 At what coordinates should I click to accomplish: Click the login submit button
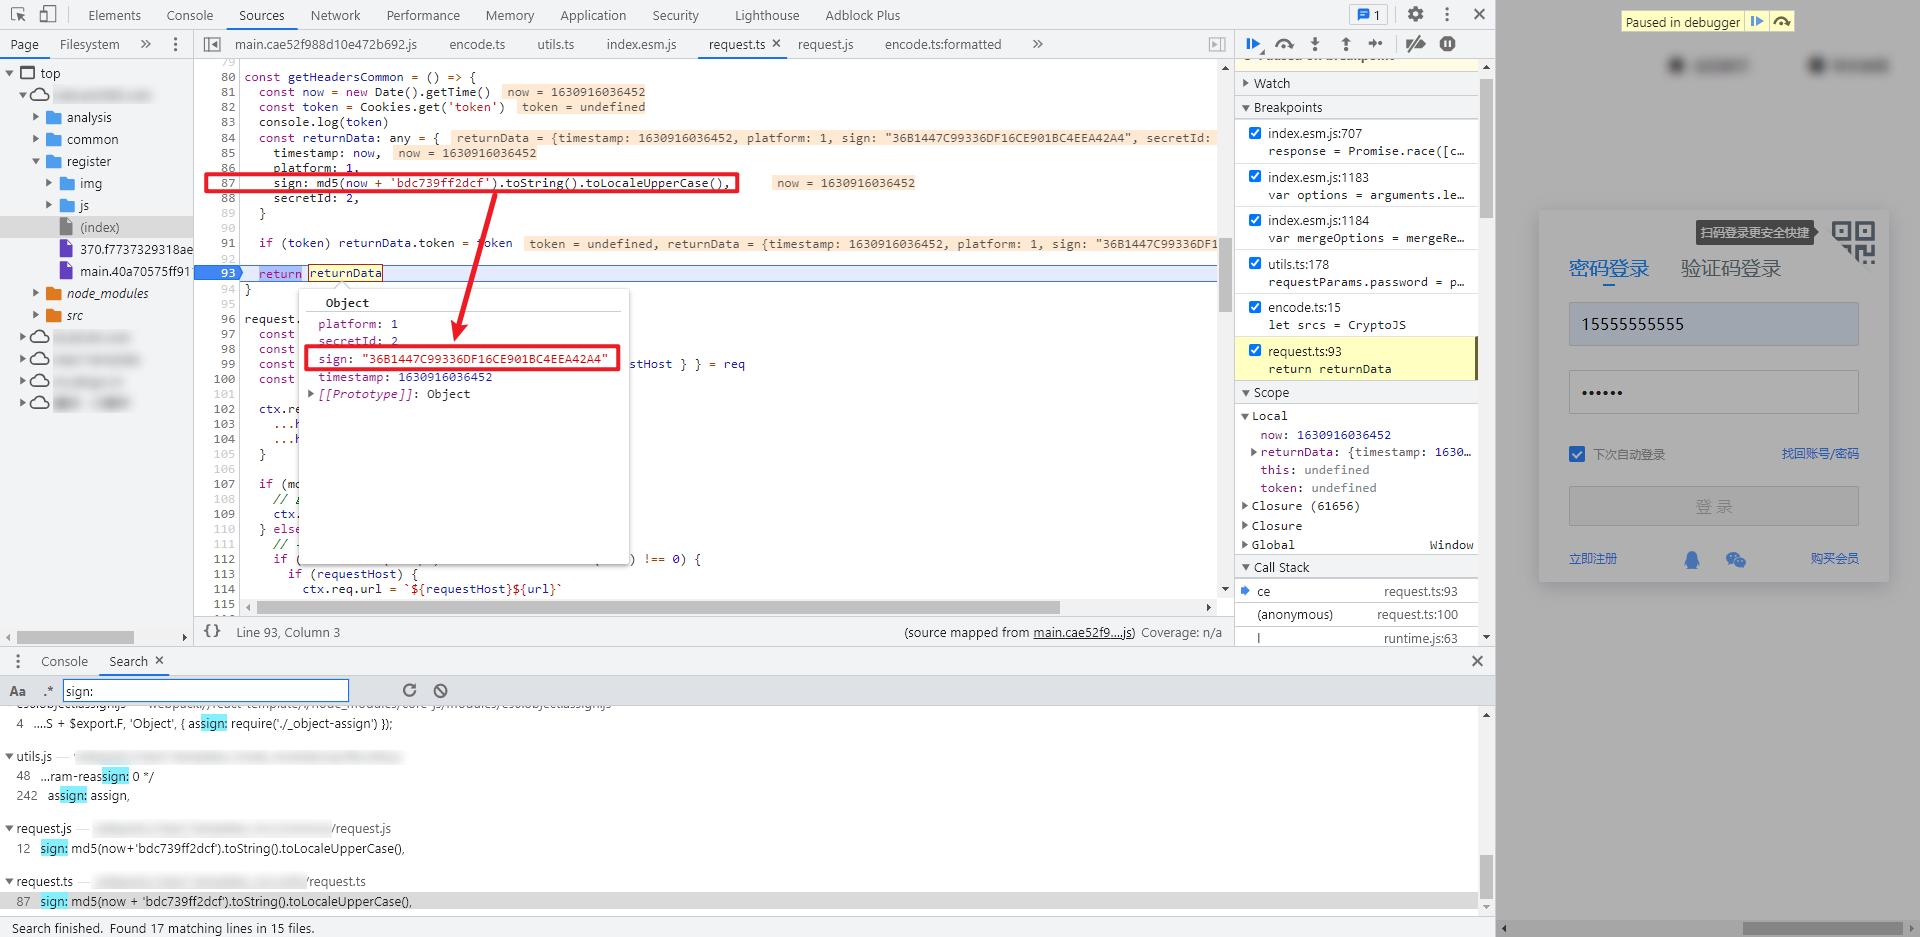(x=1713, y=506)
